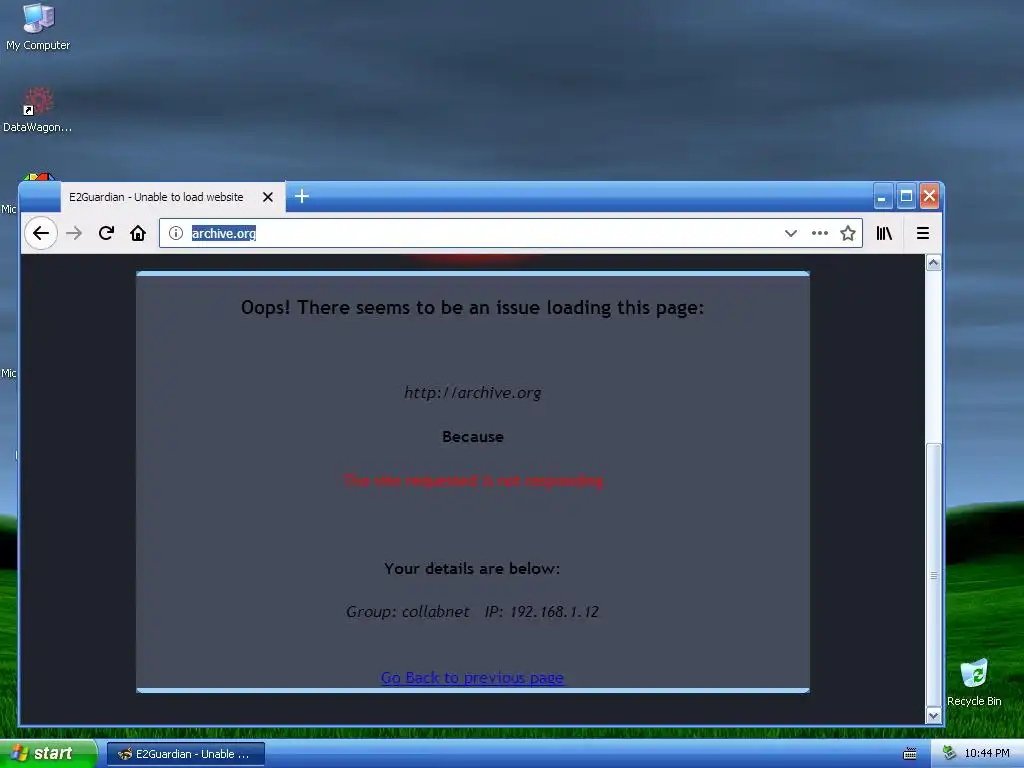Open a new tab with the plus button
Screen dimensions: 1024x768
(x=302, y=197)
